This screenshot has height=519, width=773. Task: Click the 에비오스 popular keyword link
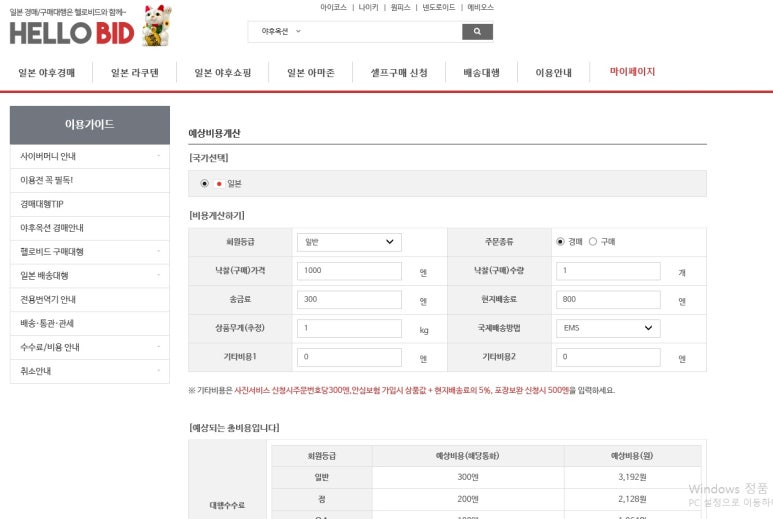point(481,7)
